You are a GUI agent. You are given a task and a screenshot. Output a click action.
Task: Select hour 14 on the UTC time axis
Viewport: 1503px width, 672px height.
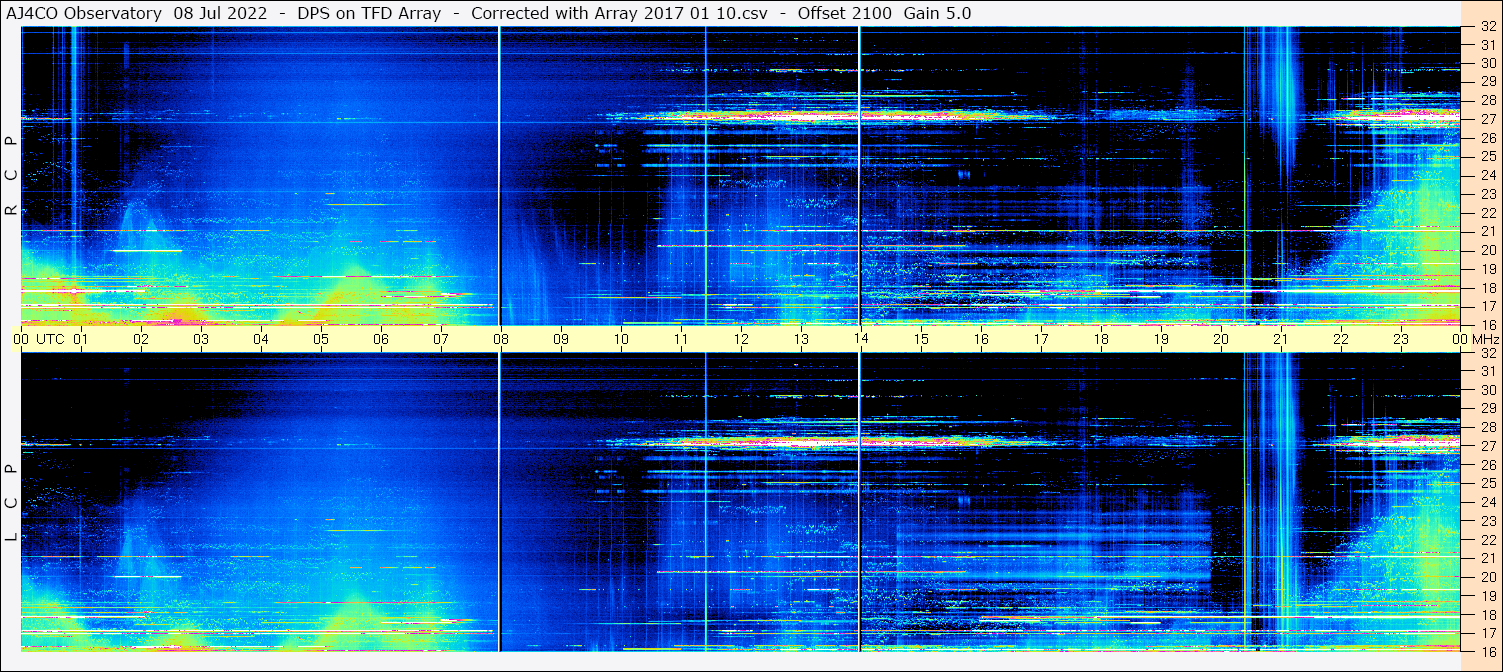click(x=861, y=339)
